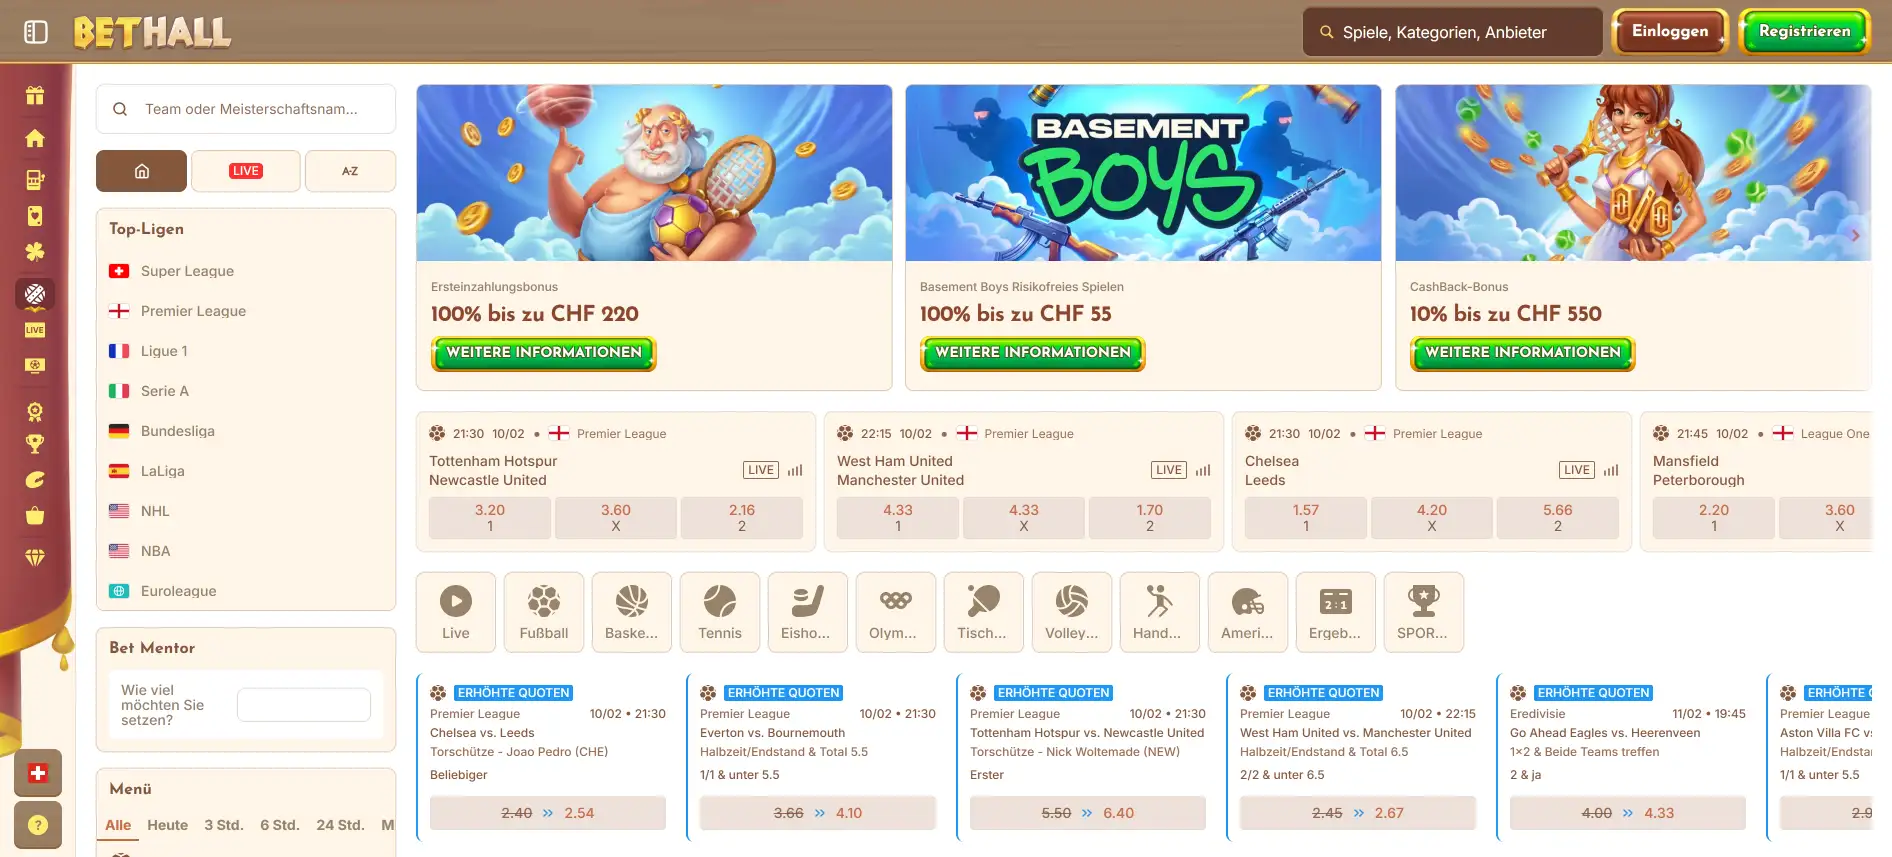Toggle the sidebar panel icon beside the logo
Image resolution: width=1892 pixels, height=857 pixels.
click(x=36, y=32)
